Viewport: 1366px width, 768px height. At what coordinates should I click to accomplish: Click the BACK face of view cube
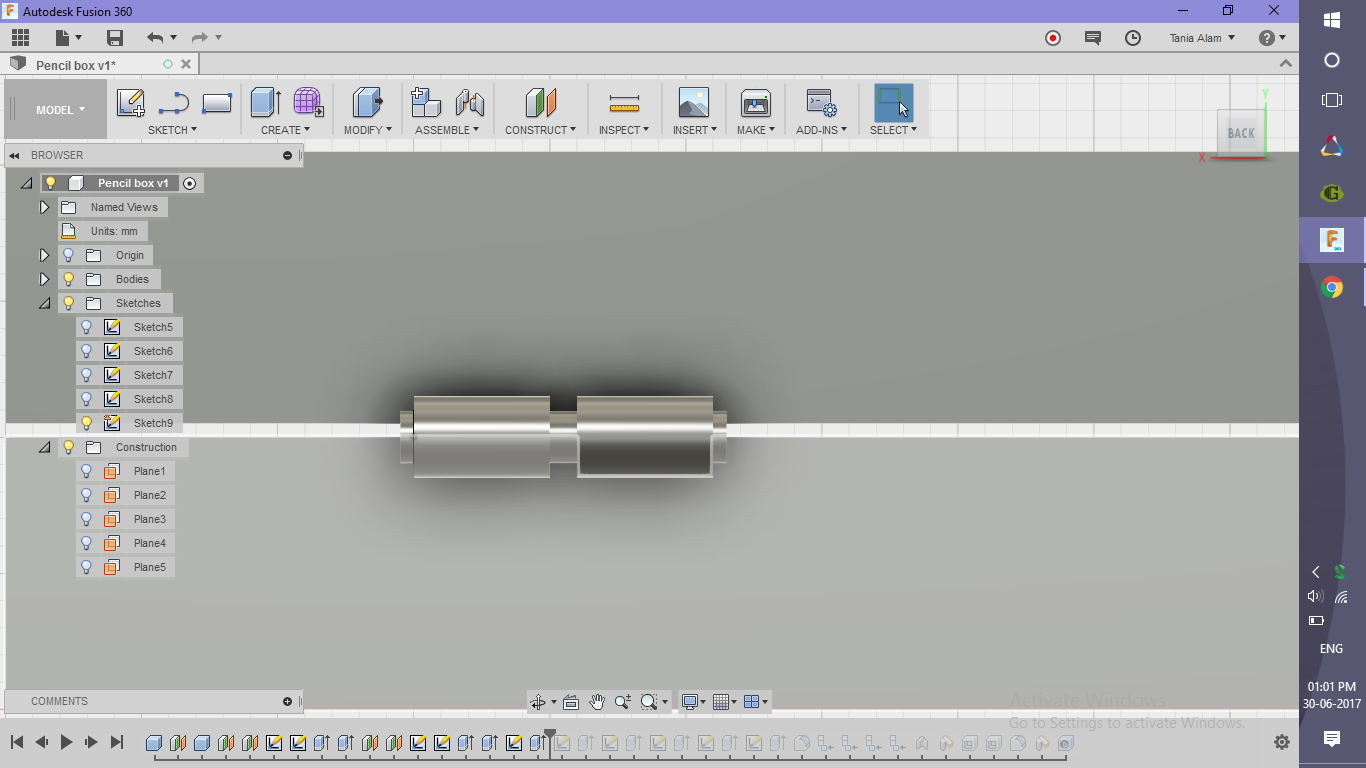coord(1240,133)
